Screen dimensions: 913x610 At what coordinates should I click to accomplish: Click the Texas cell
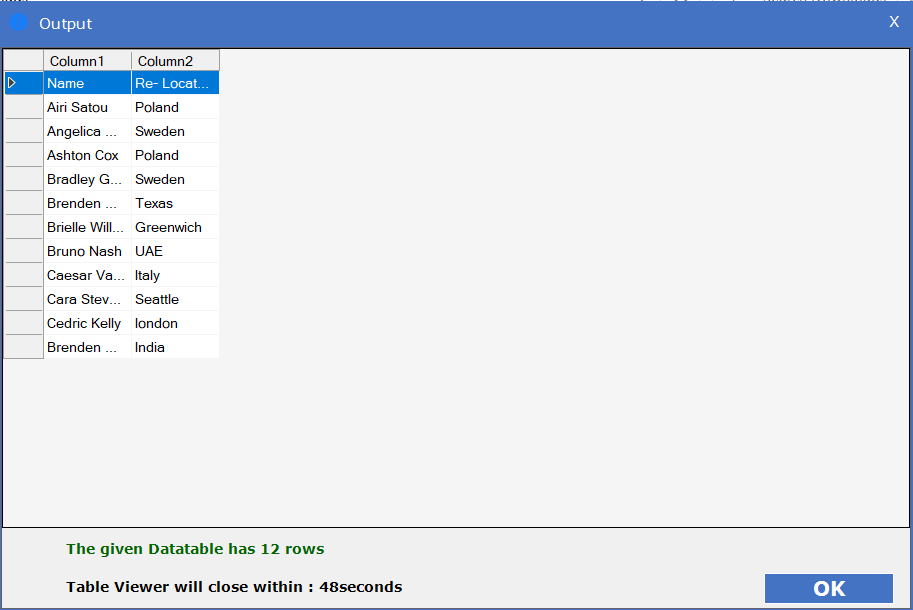point(175,203)
